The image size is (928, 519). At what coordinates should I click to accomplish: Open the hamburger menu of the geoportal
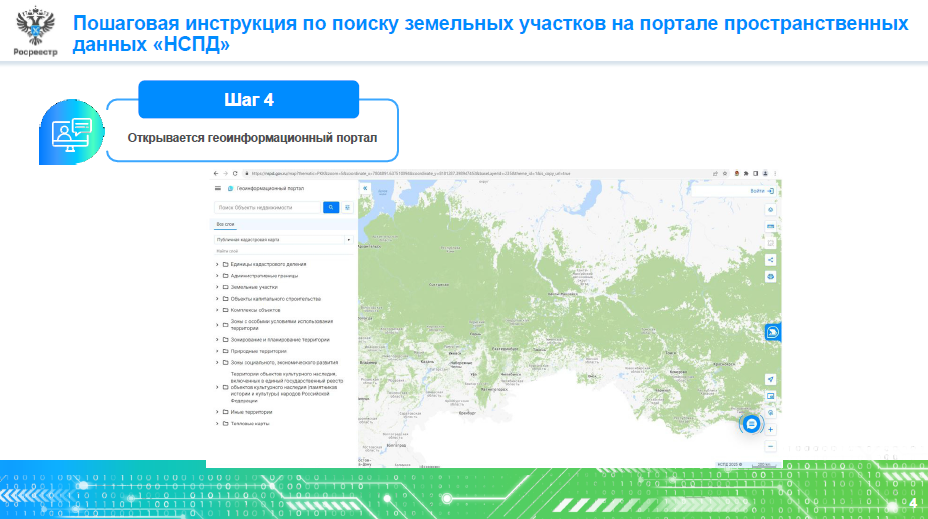pyautogui.click(x=218, y=188)
